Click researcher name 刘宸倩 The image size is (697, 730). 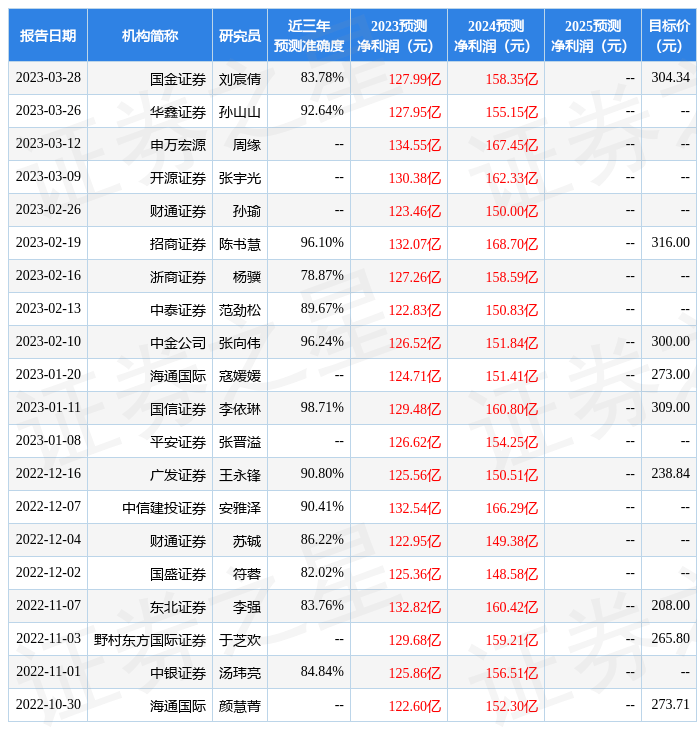[240, 79]
